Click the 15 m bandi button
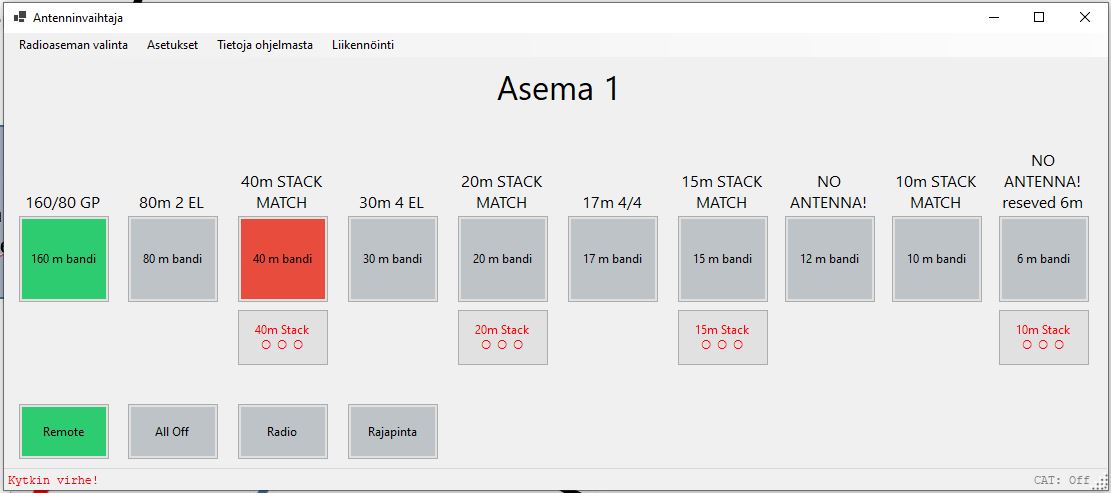Screen dimensions: 1111x493 (x=723, y=259)
